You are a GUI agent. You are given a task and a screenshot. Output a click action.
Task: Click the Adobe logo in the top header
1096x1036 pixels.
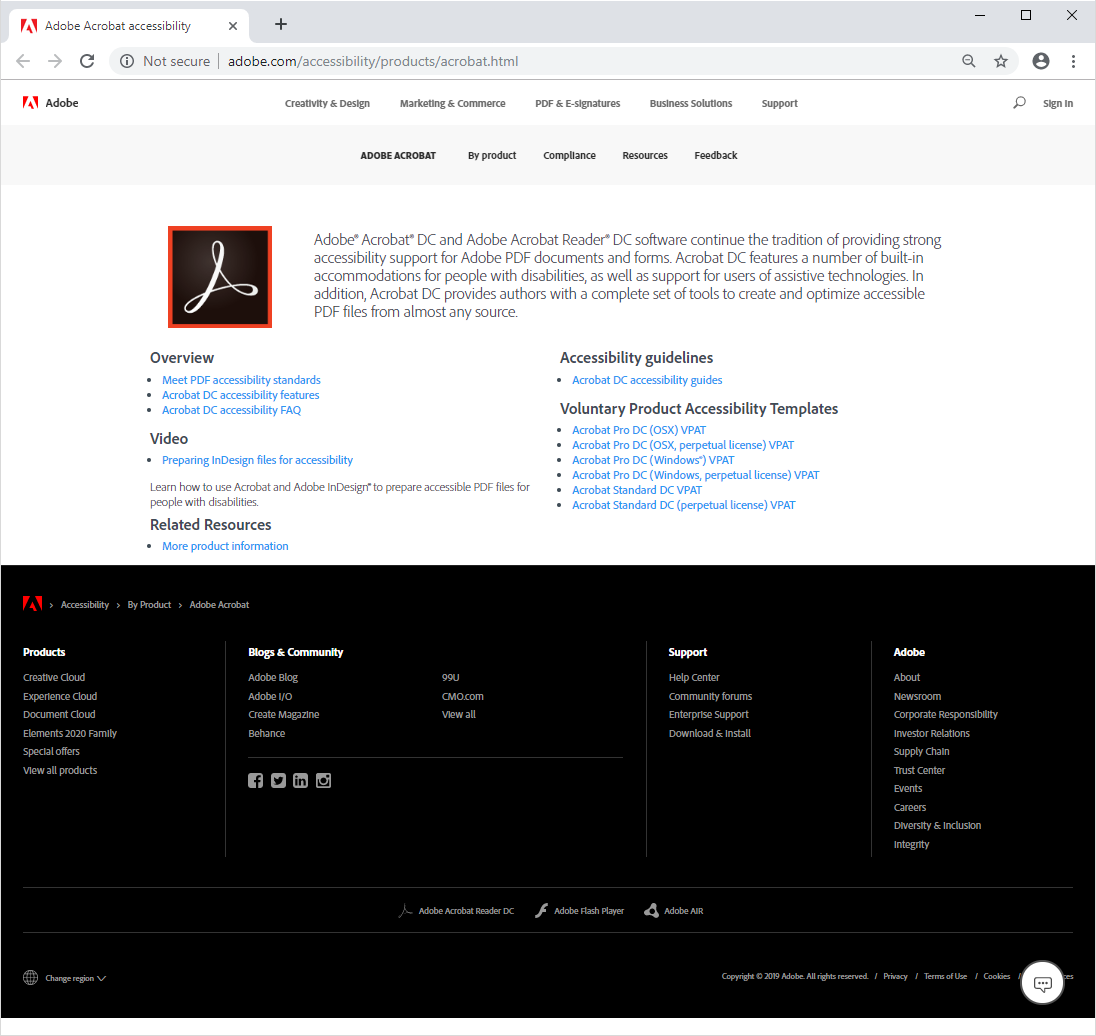point(50,103)
